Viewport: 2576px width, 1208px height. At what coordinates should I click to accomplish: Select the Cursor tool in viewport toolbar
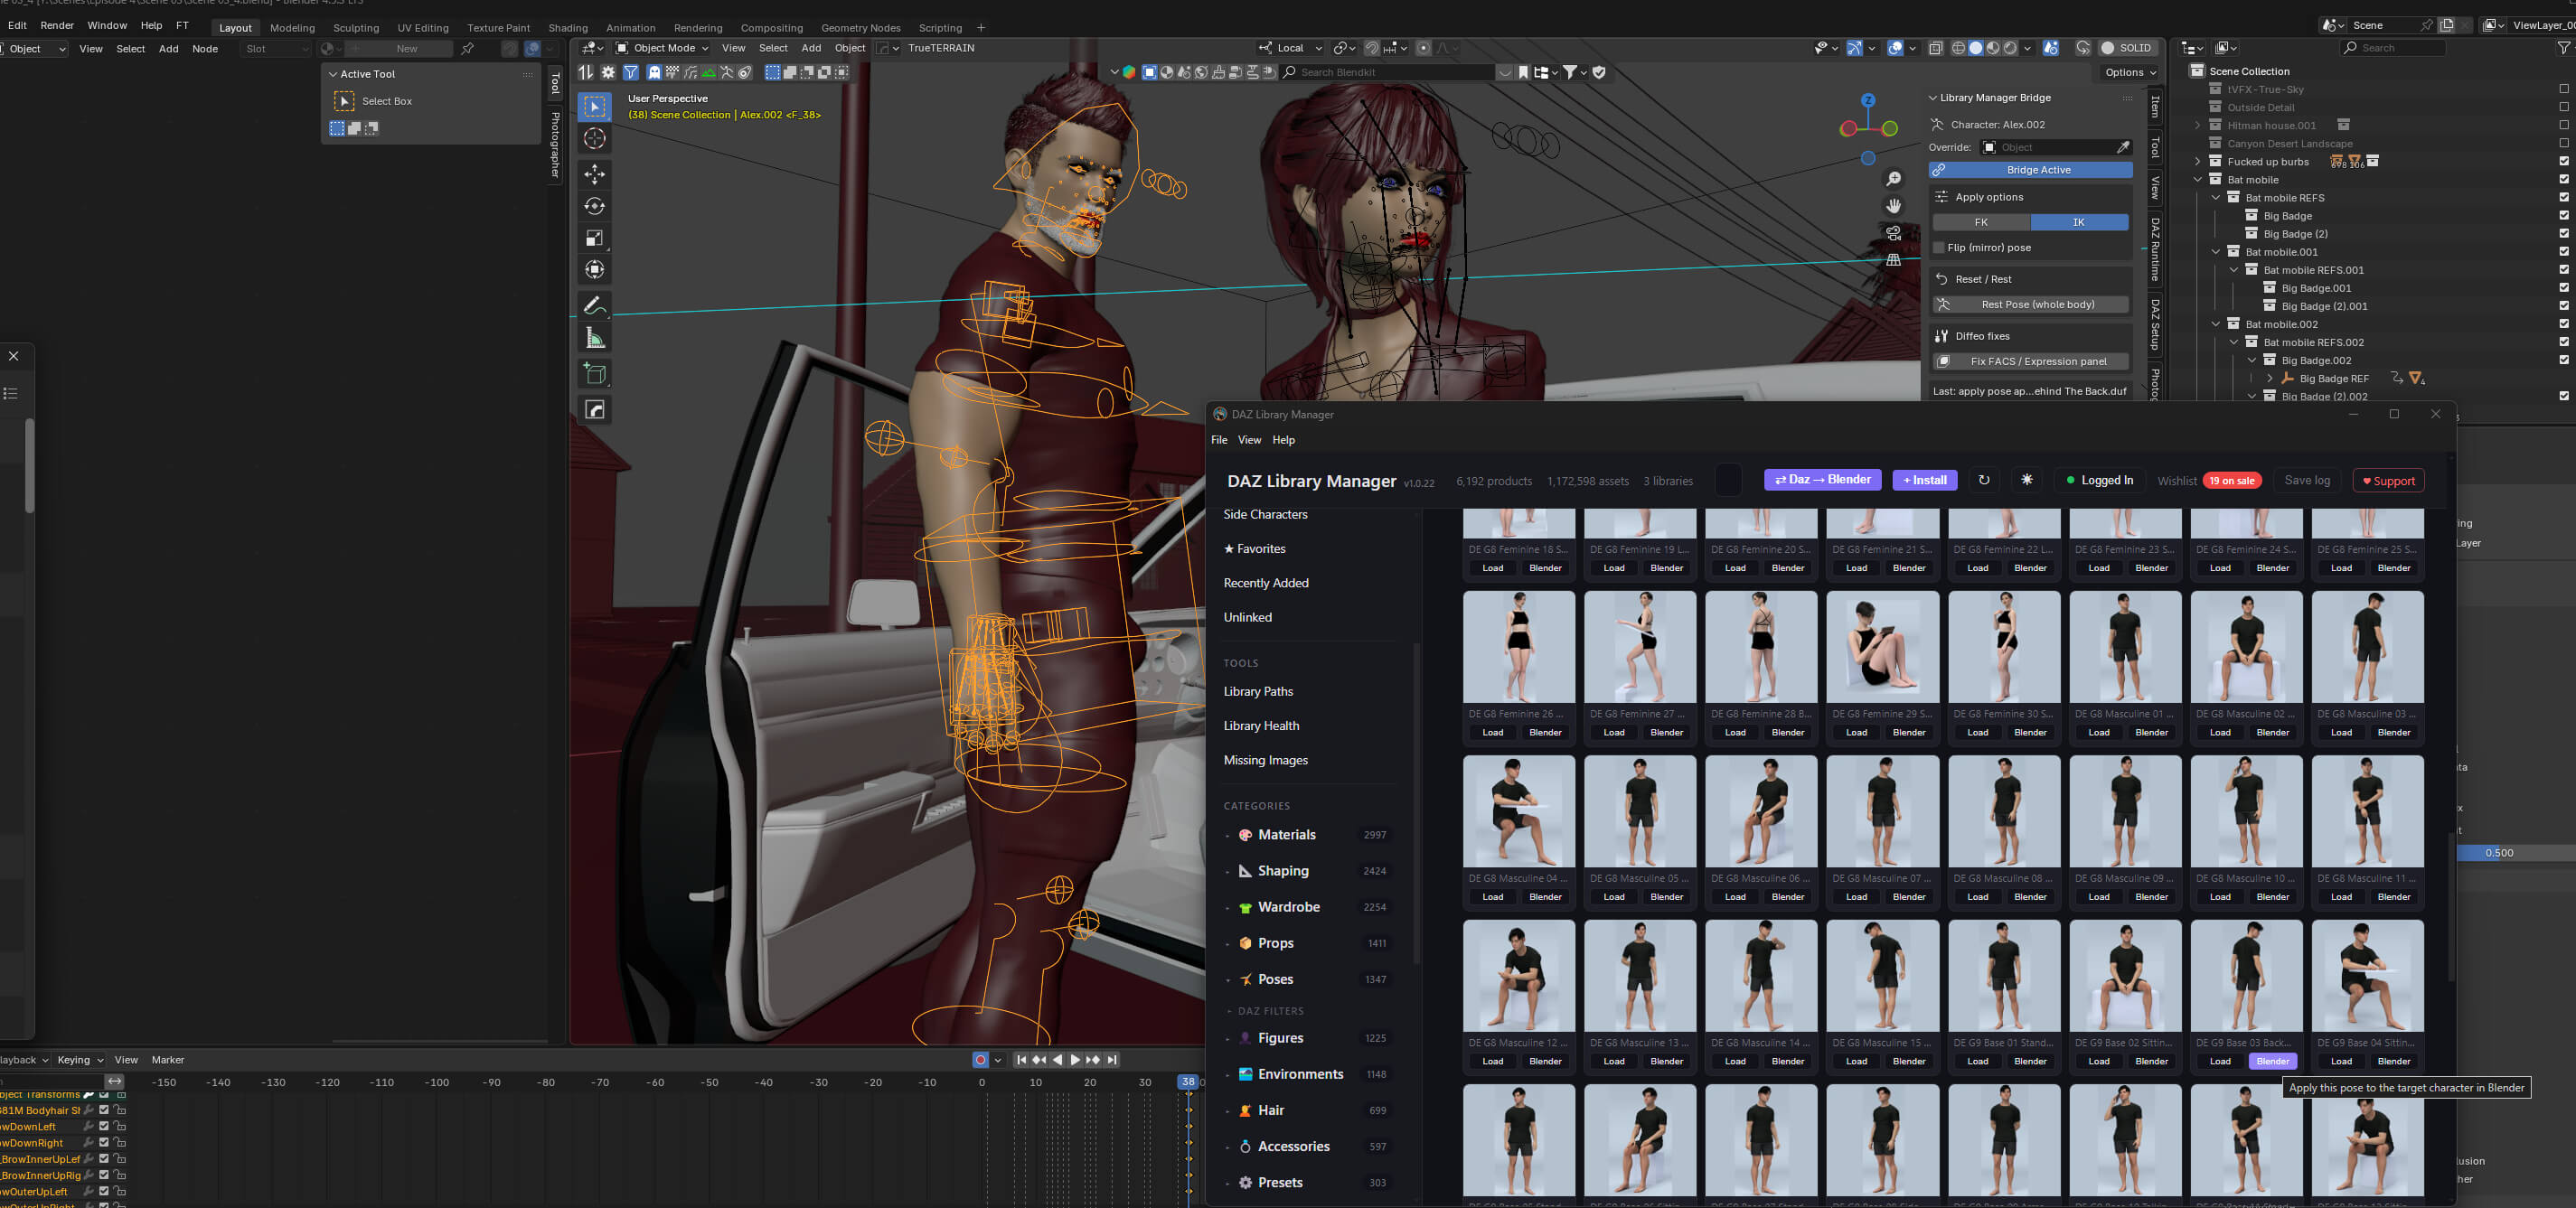point(595,139)
